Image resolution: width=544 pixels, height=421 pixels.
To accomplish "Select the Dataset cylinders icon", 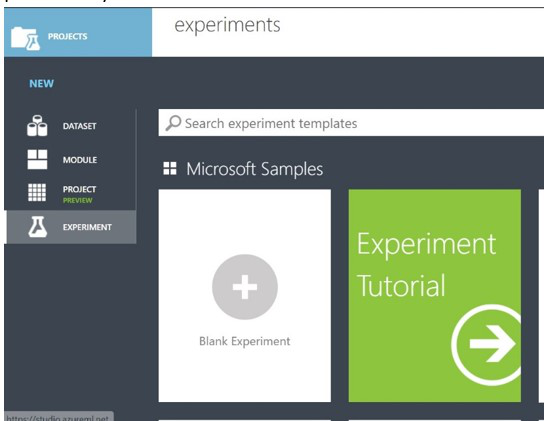I will click(37, 125).
